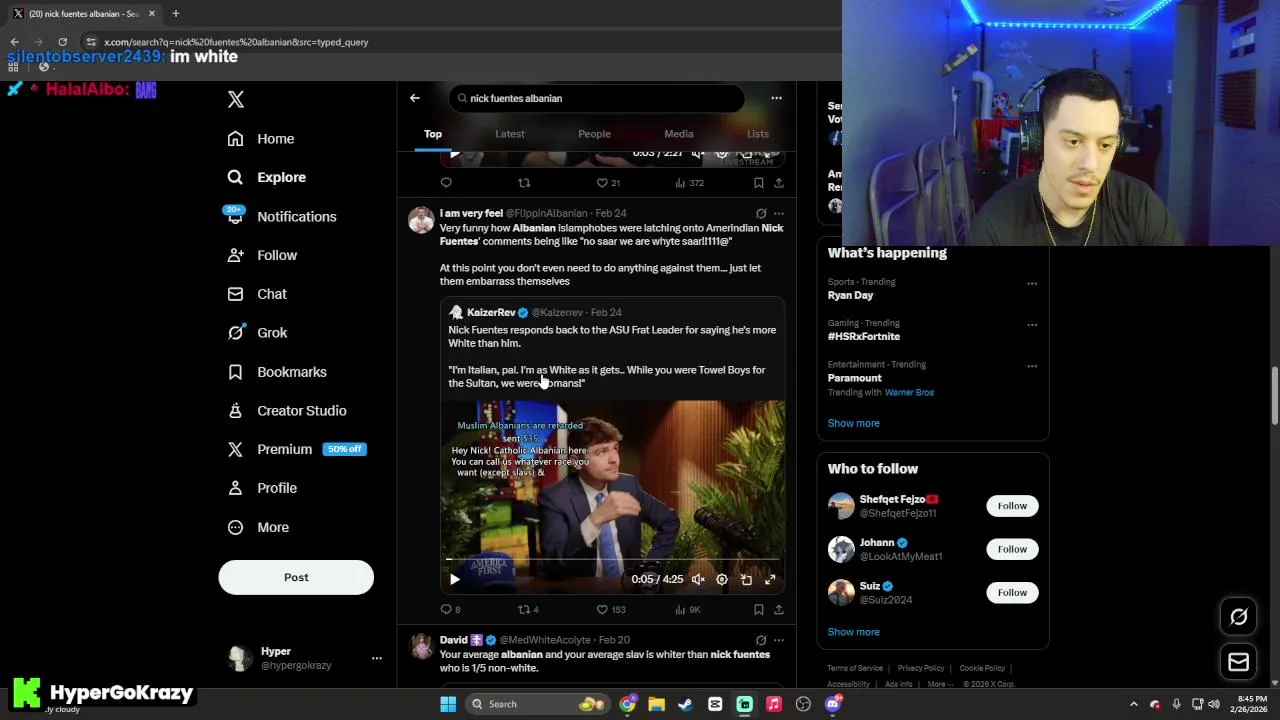This screenshot has width=1280, height=720.
Task: Play the Nick Fuentes video
Action: [x=455, y=579]
